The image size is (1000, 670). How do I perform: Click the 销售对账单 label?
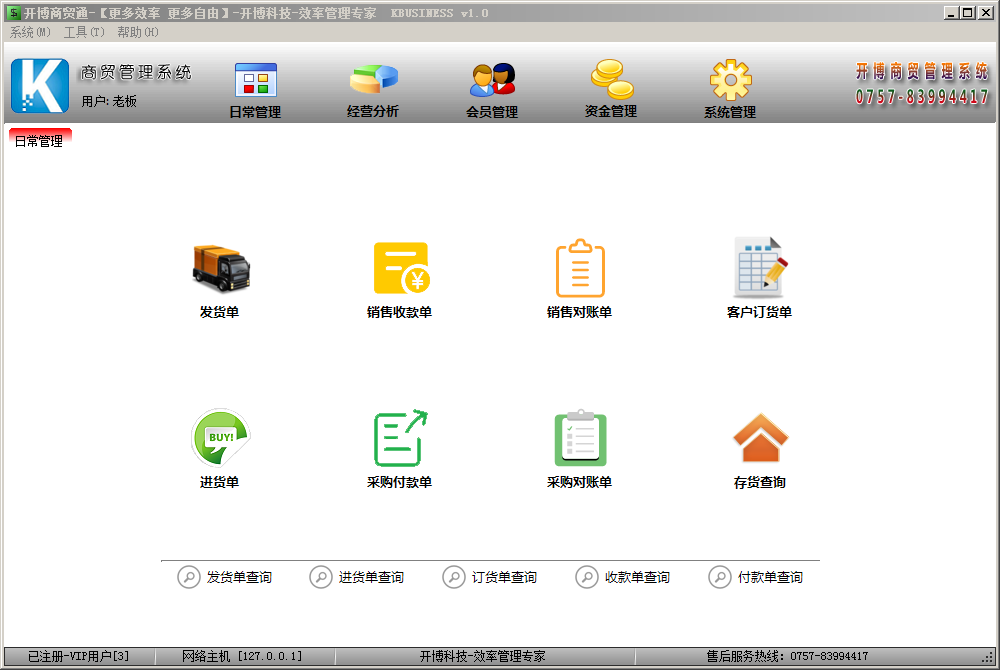(x=579, y=312)
